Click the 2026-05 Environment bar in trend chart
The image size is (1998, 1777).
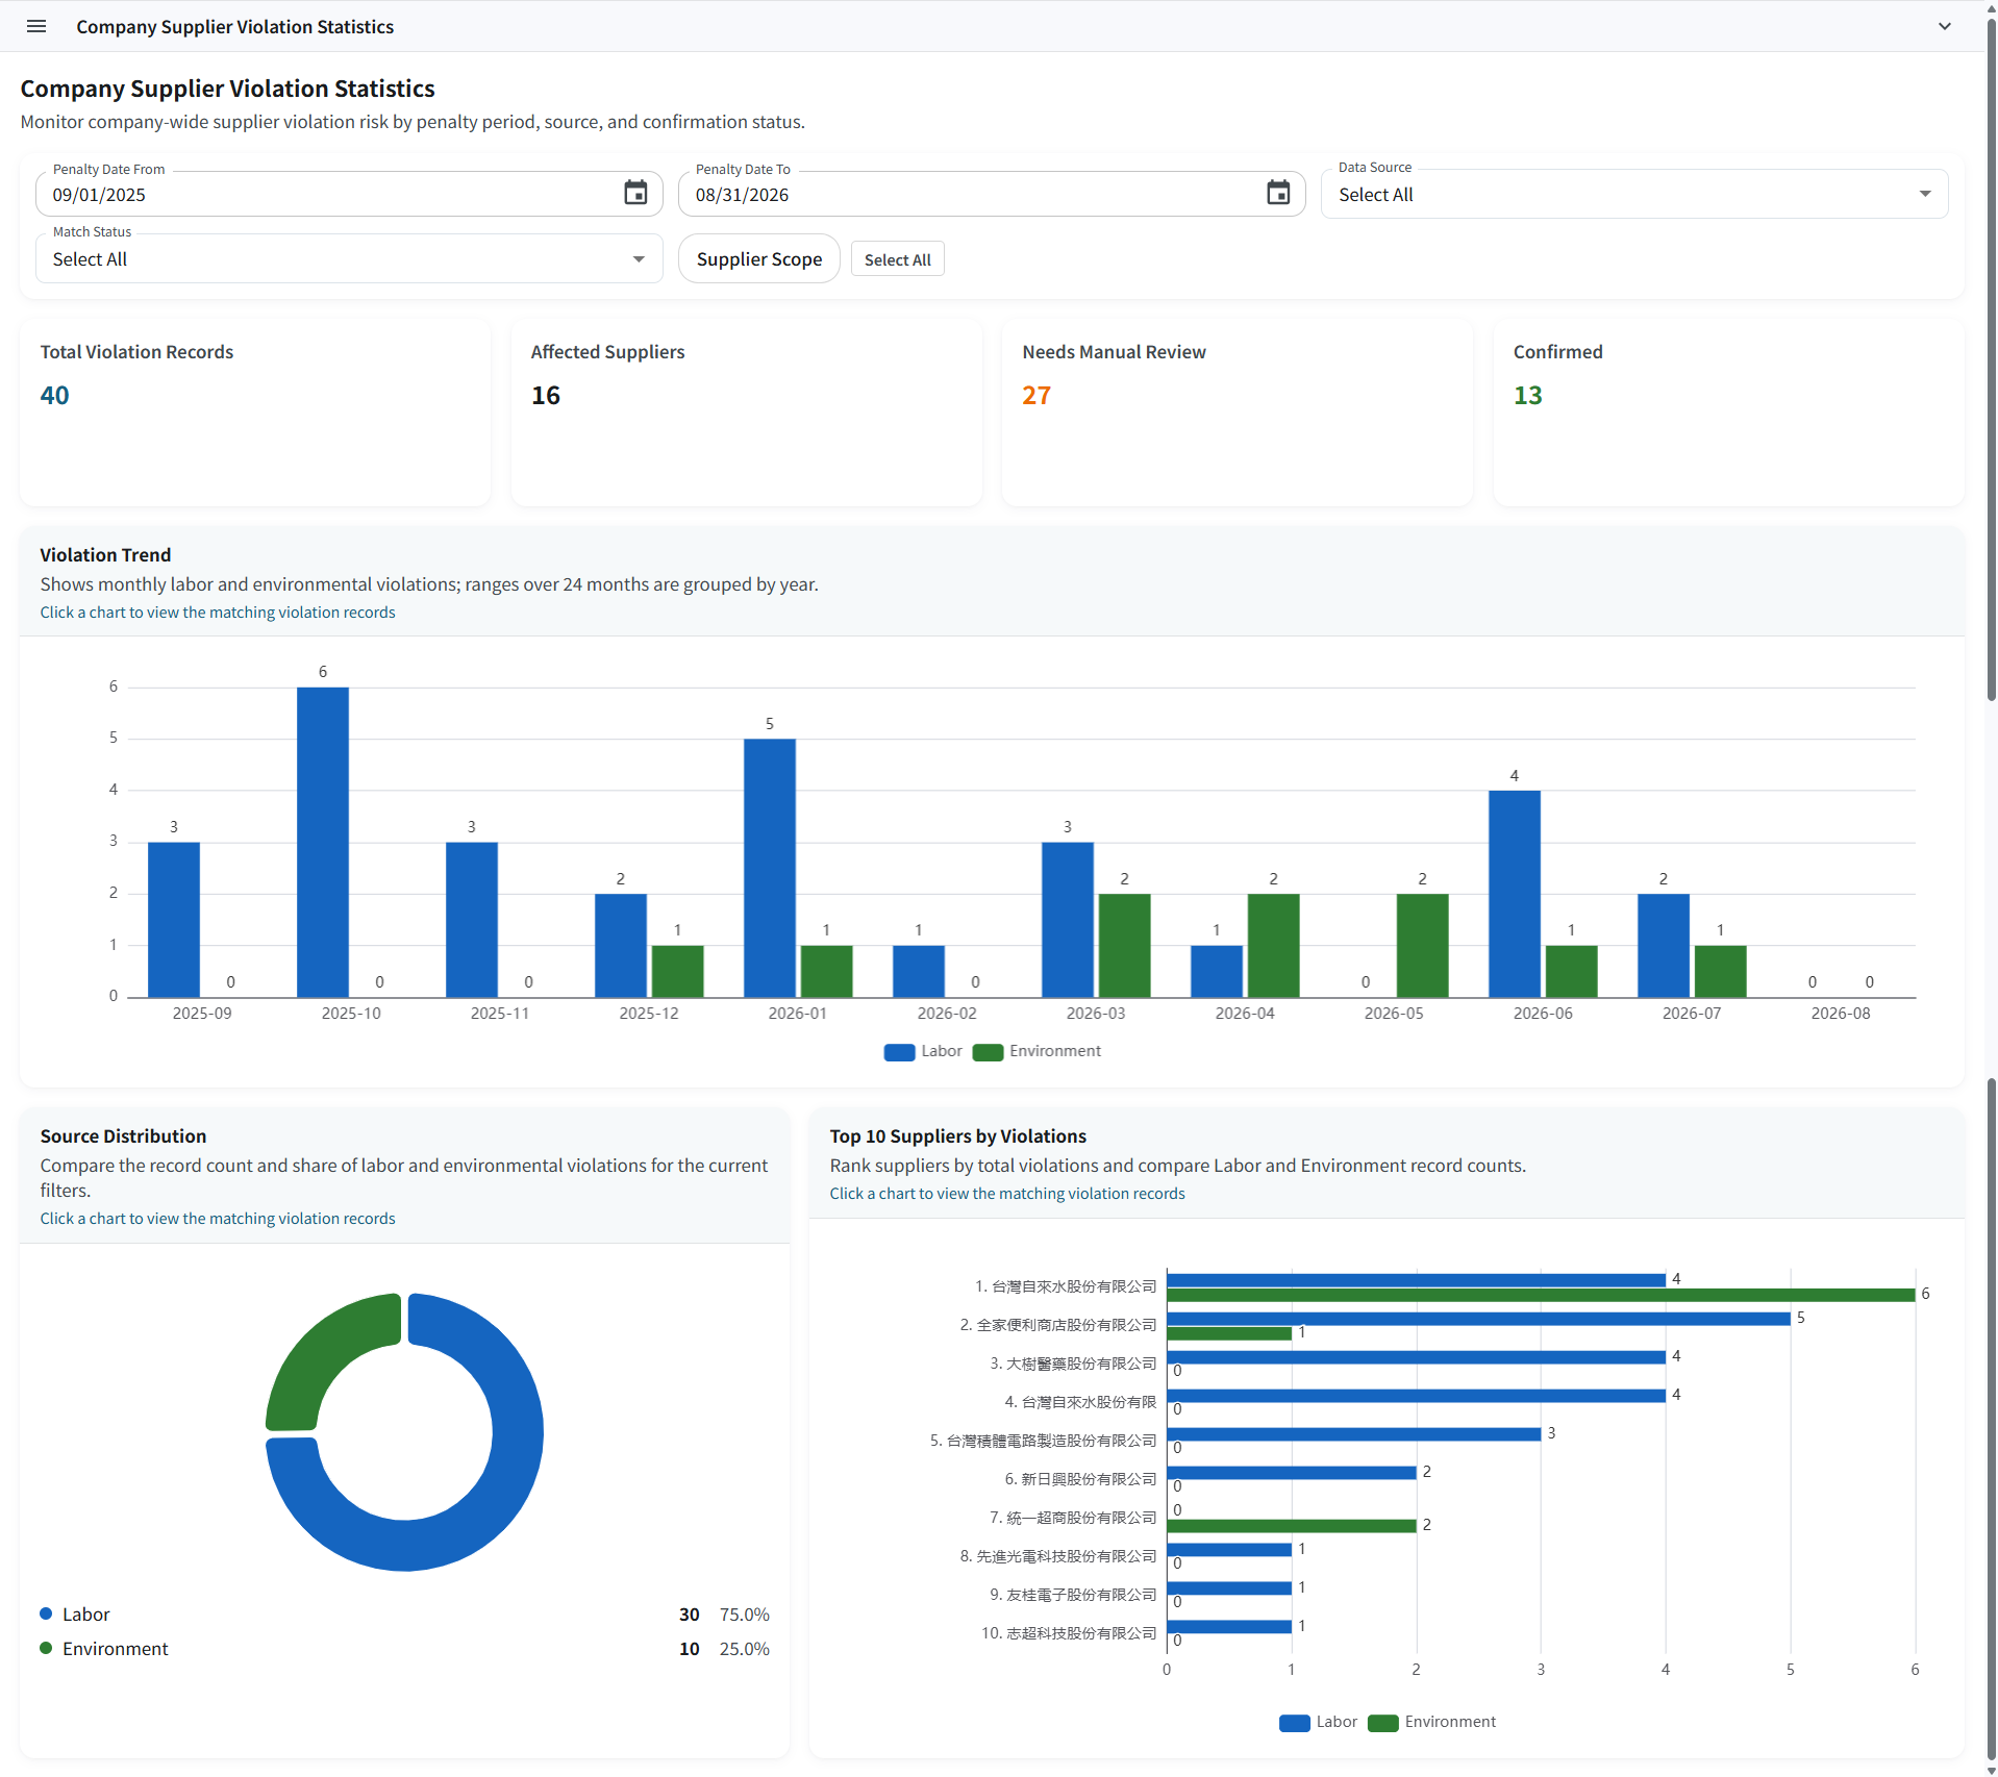tap(1421, 945)
